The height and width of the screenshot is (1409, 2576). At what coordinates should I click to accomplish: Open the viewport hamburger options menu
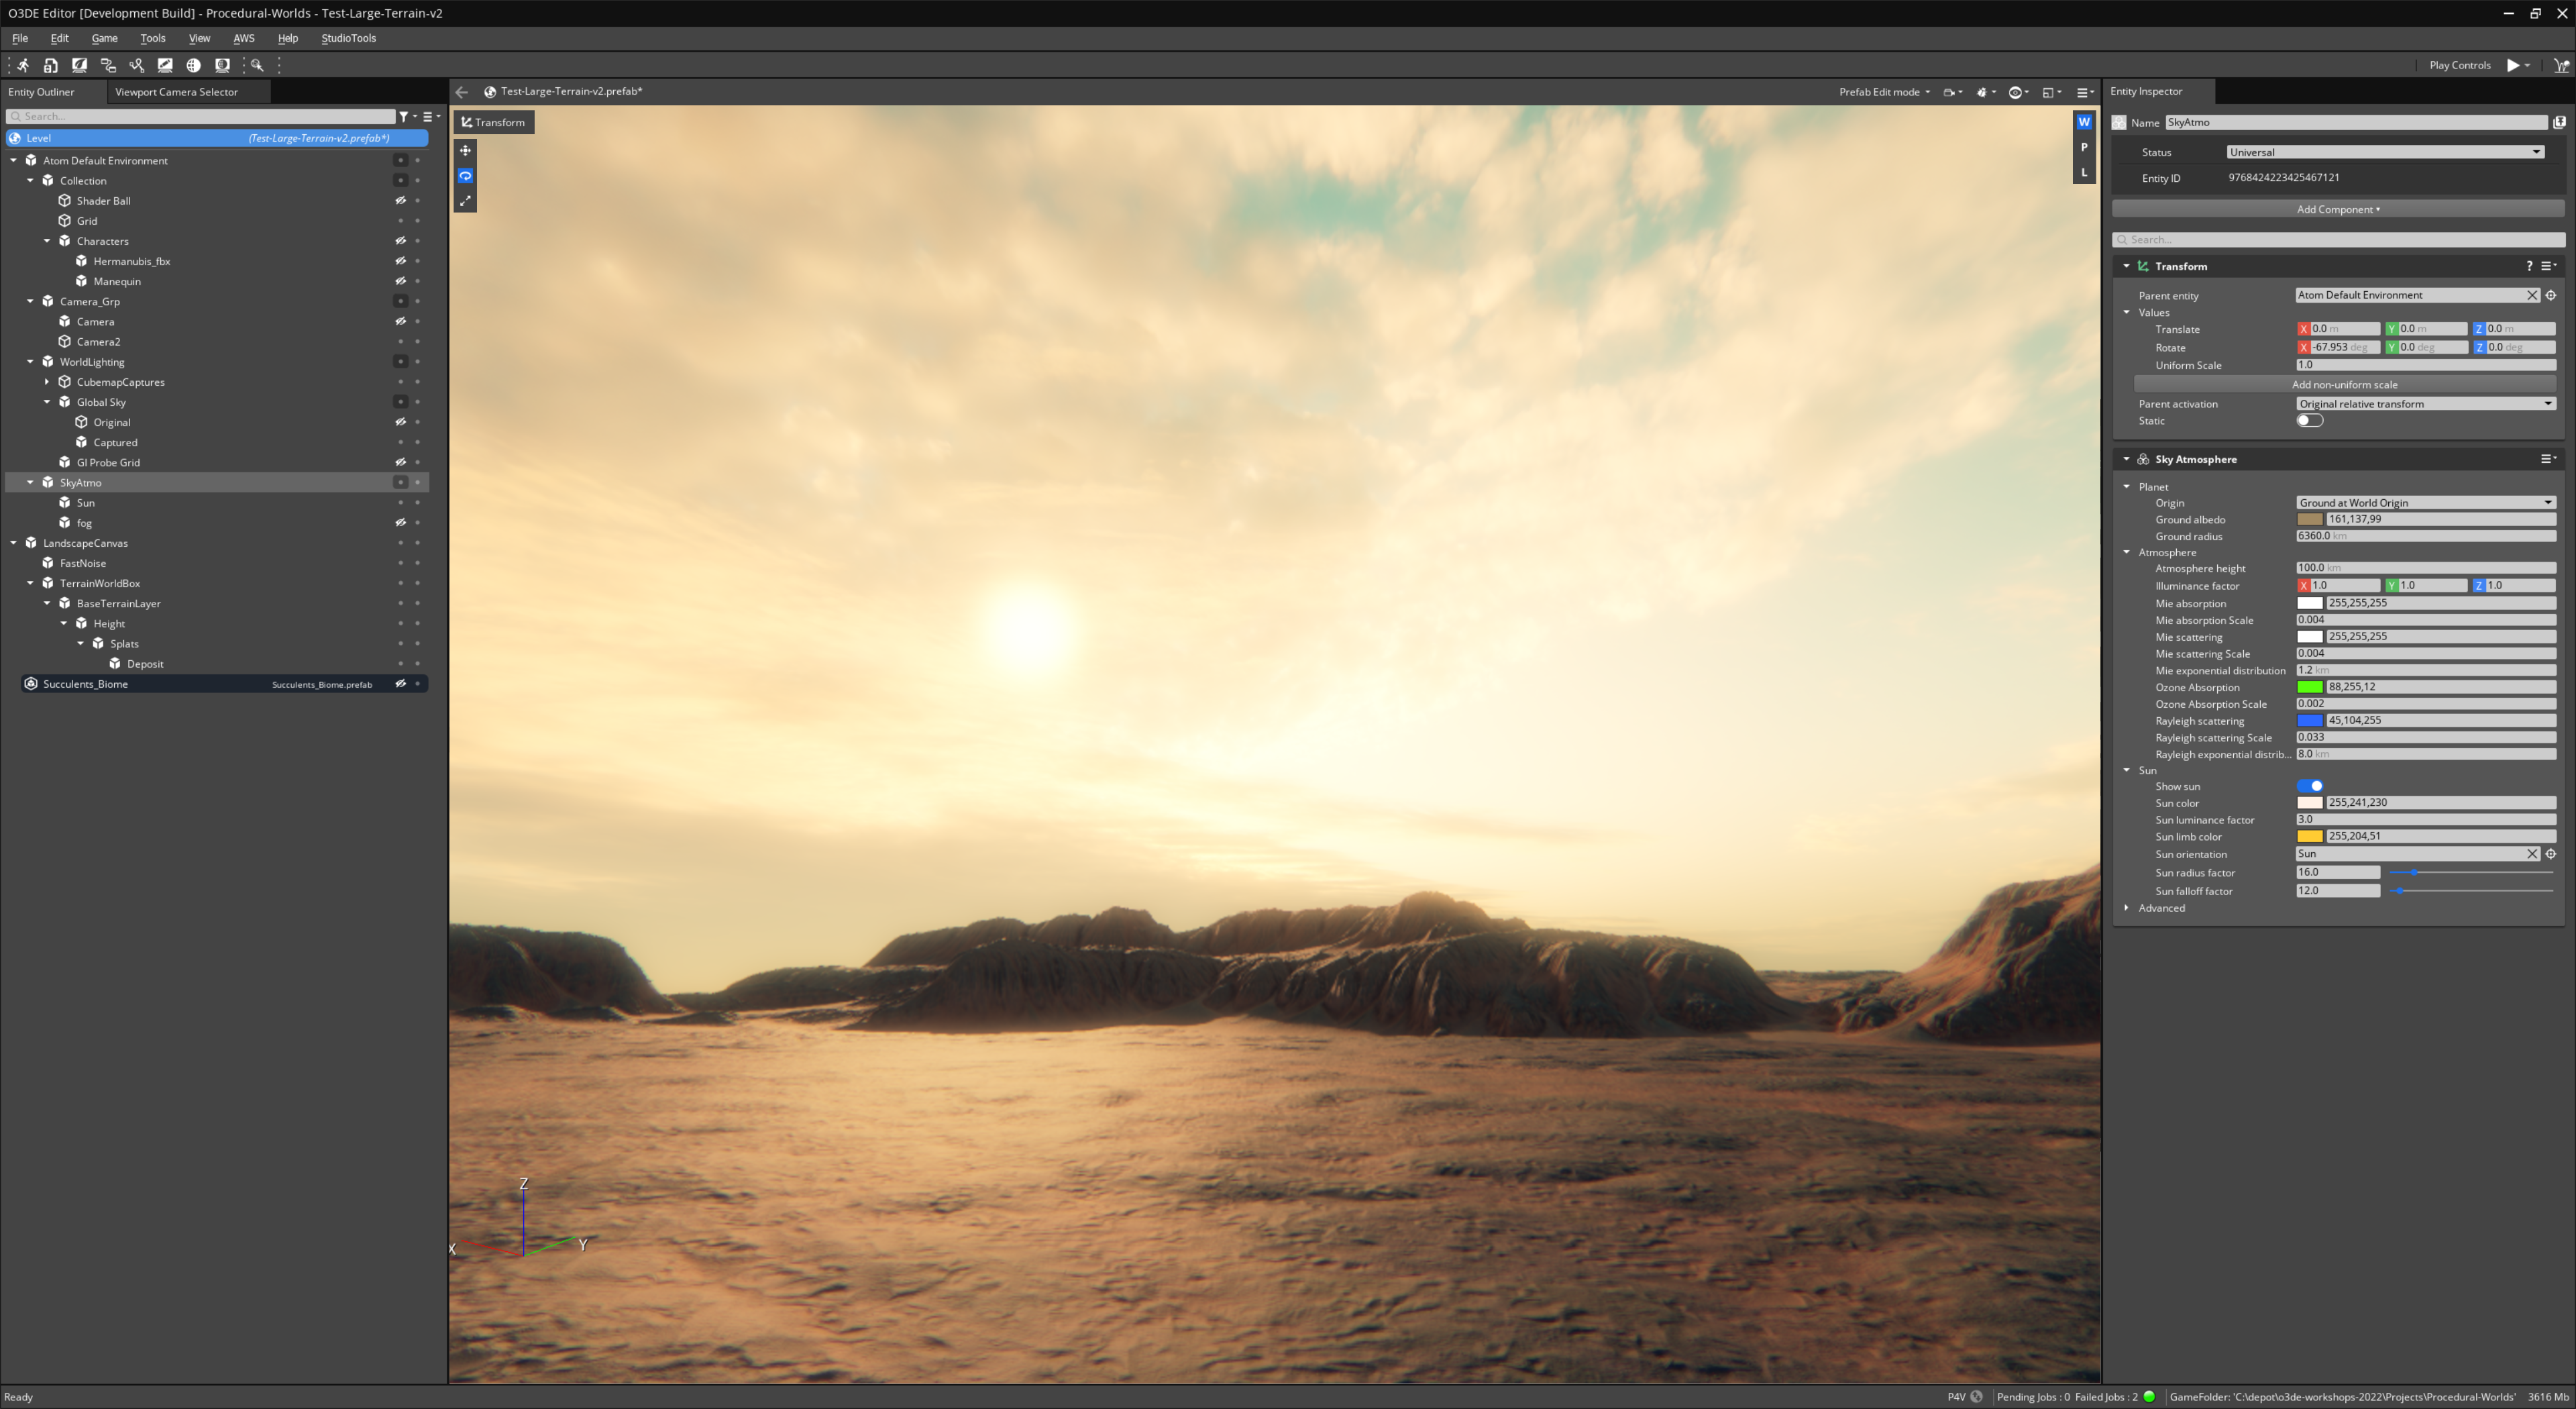2085,92
